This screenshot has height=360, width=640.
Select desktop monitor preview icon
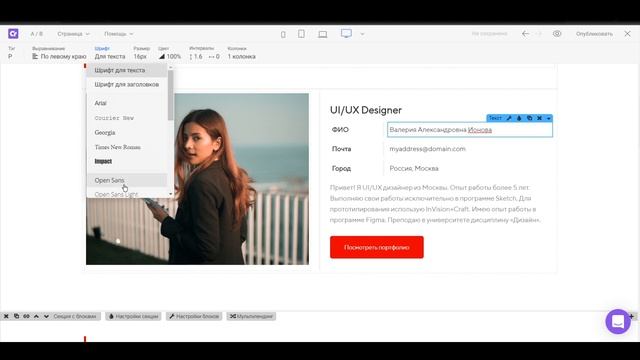(x=346, y=33)
